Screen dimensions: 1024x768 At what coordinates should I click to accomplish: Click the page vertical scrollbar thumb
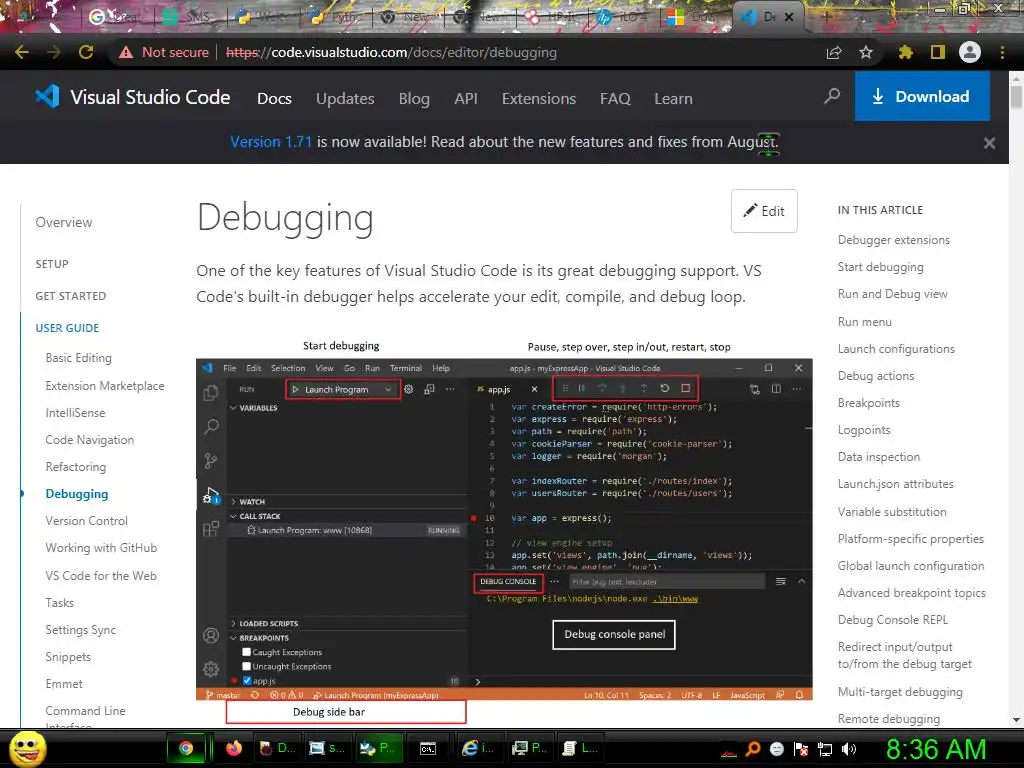[1016, 97]
